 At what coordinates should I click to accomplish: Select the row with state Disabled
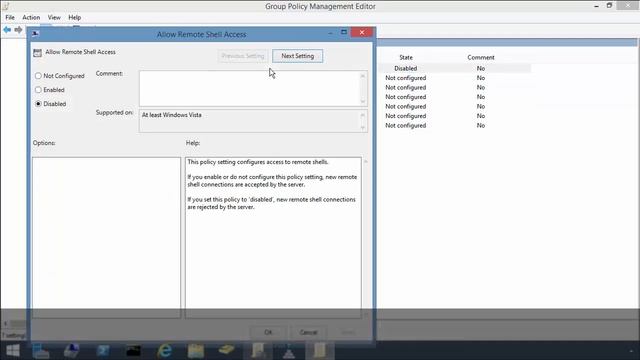click(455, 69)
